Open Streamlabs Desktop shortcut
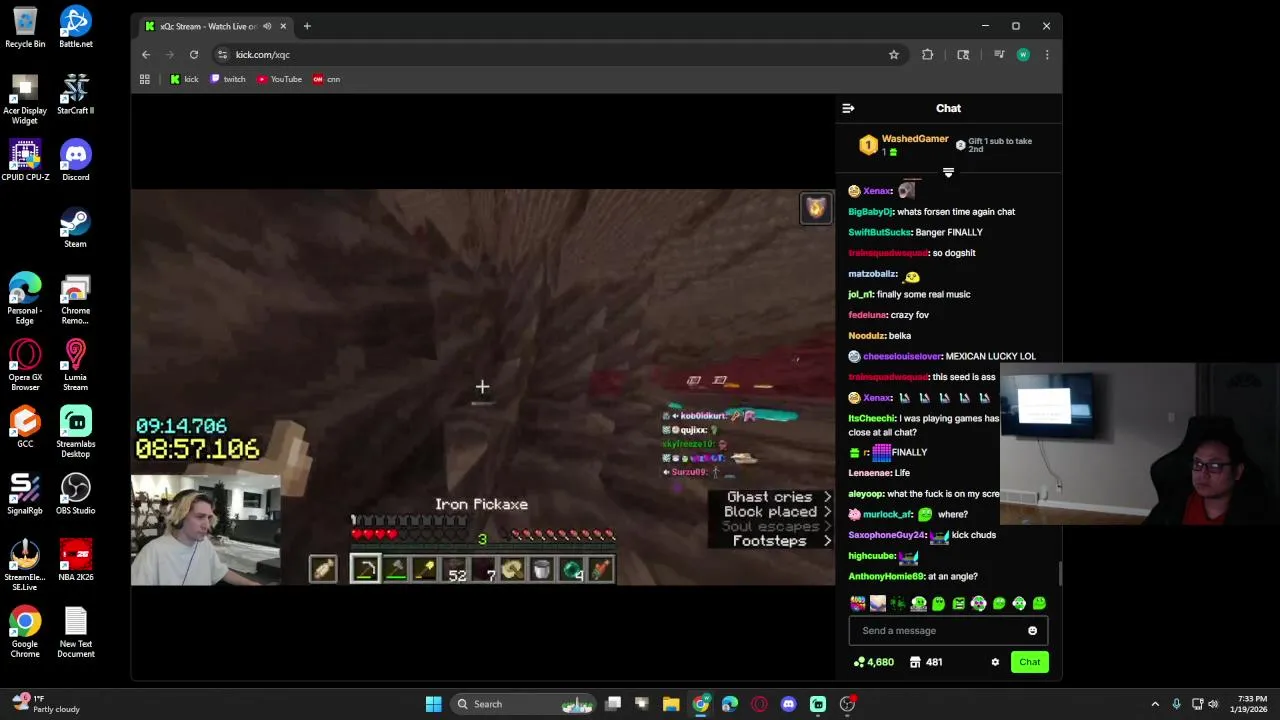Image resolution: width=1280 pixels, height=720 pixels. coord(76,432)
